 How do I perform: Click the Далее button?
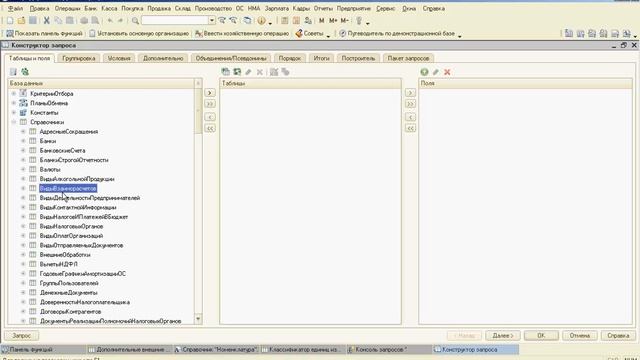[502, 336]
